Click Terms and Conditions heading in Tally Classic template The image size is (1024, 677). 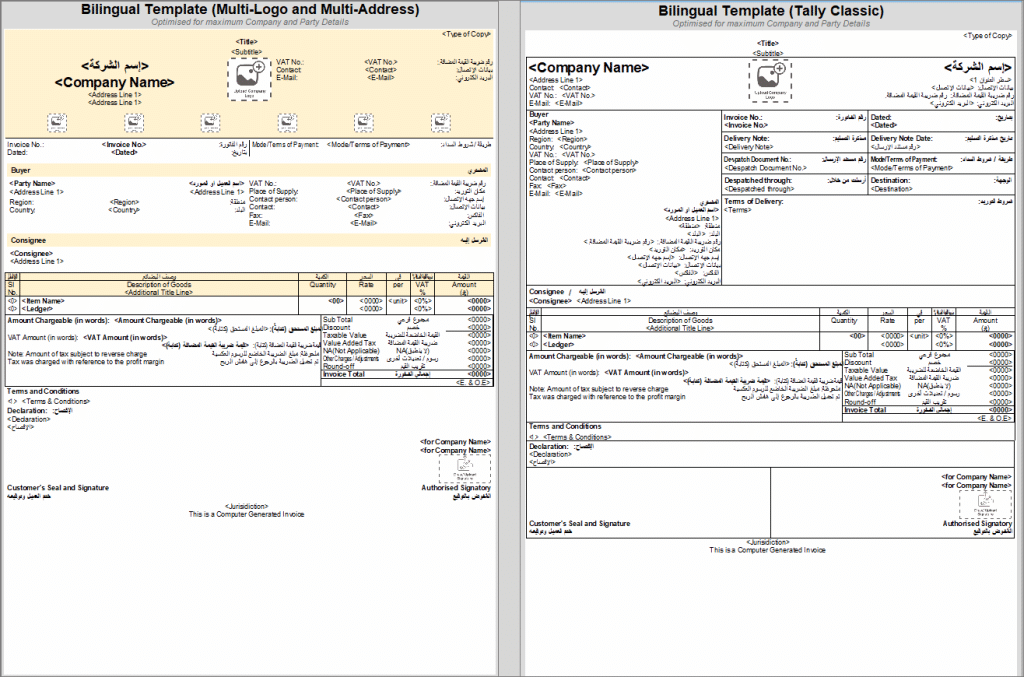[565, 426]
